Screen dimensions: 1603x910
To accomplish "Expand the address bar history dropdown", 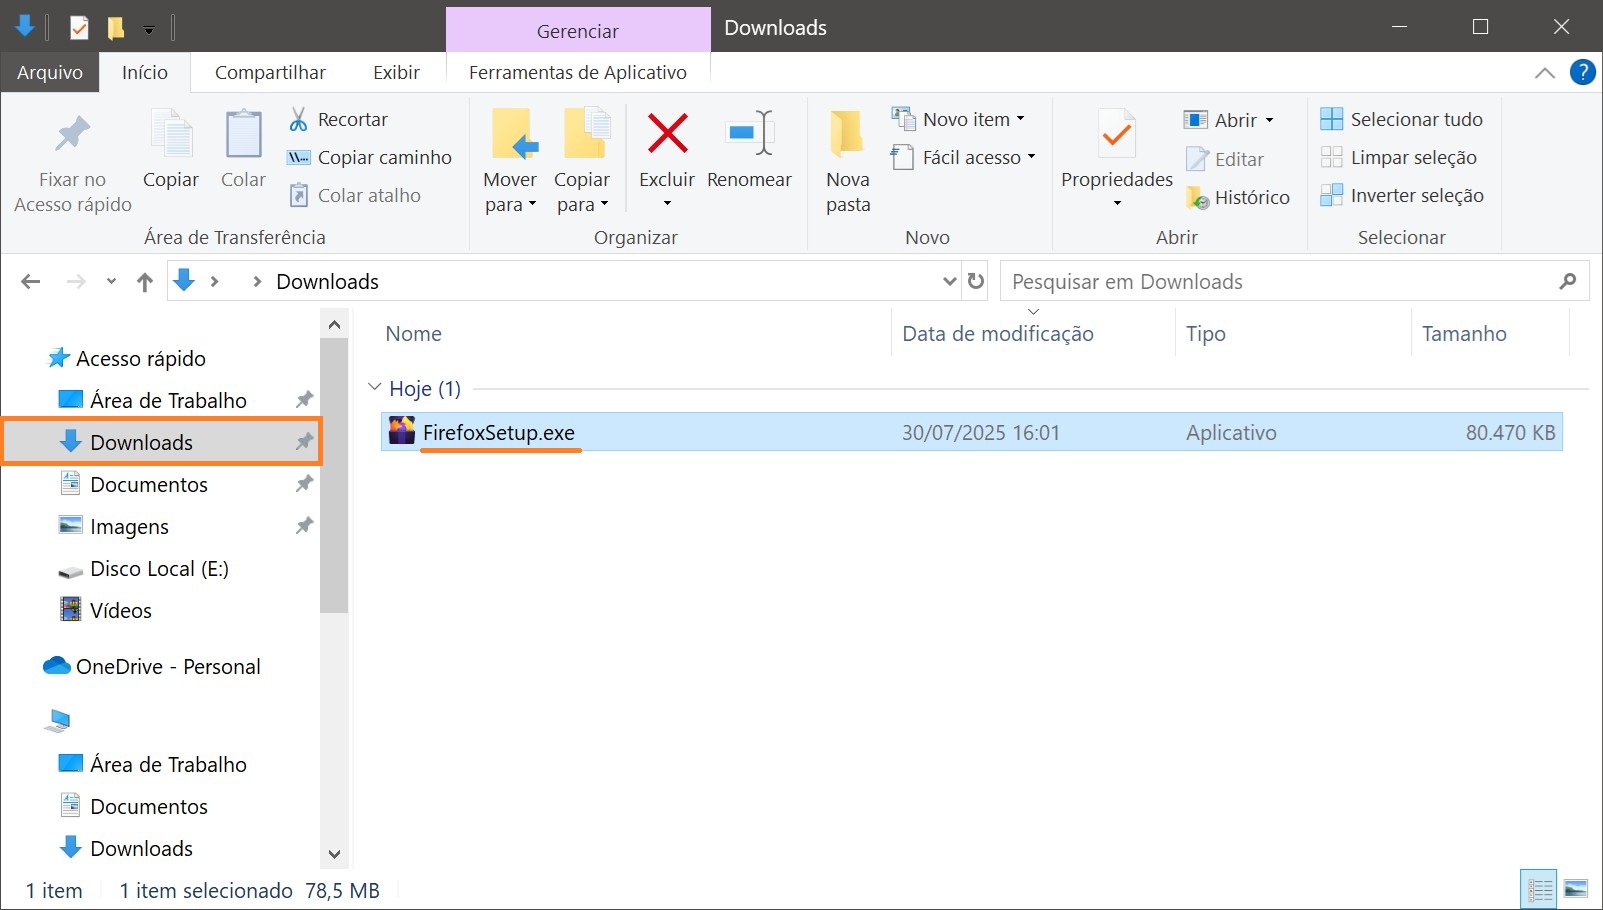I will [x=950, y=281].
